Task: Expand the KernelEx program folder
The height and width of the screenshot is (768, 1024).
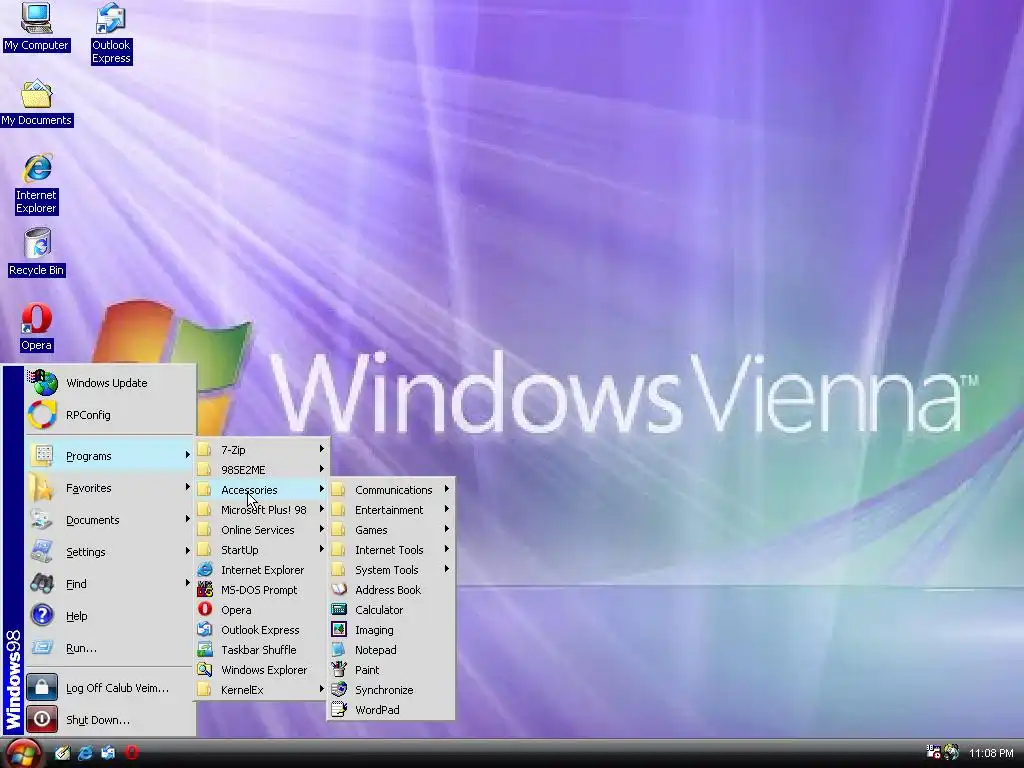Action: pos(261,690)
